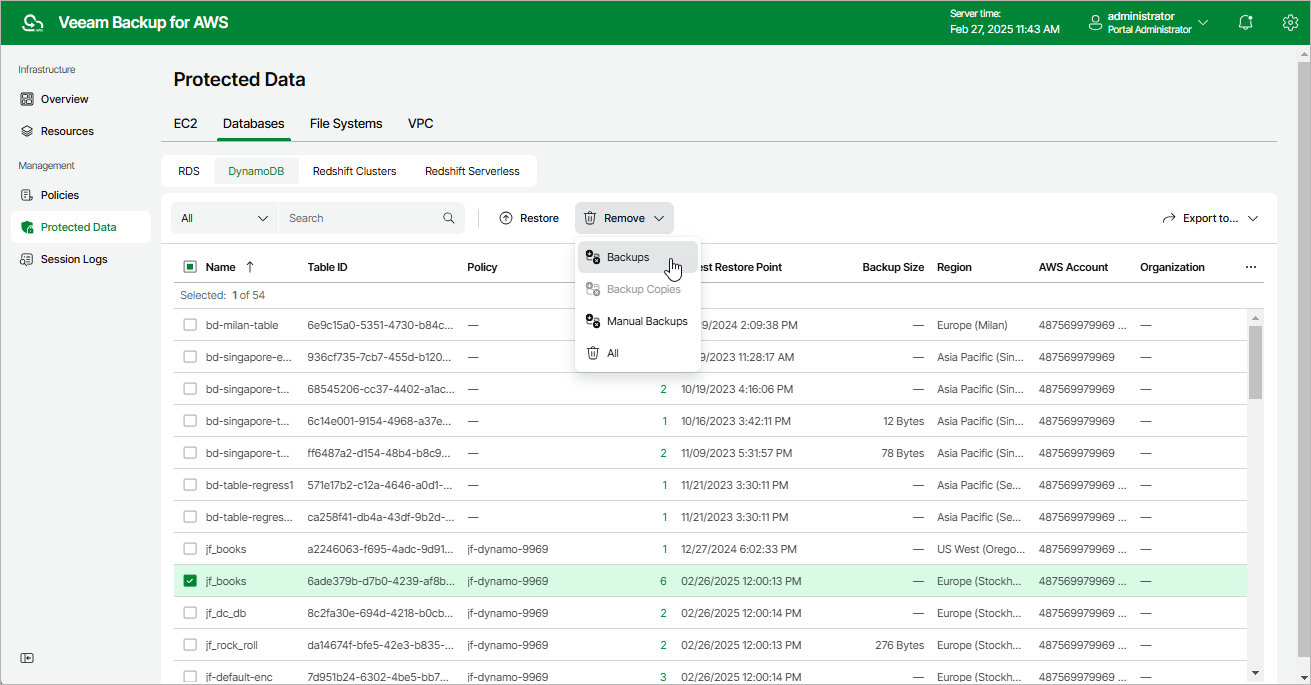Choose Manual Backups from the Remove menu
The width and height of the screenshot is (1311, 685).
(646, 321)
